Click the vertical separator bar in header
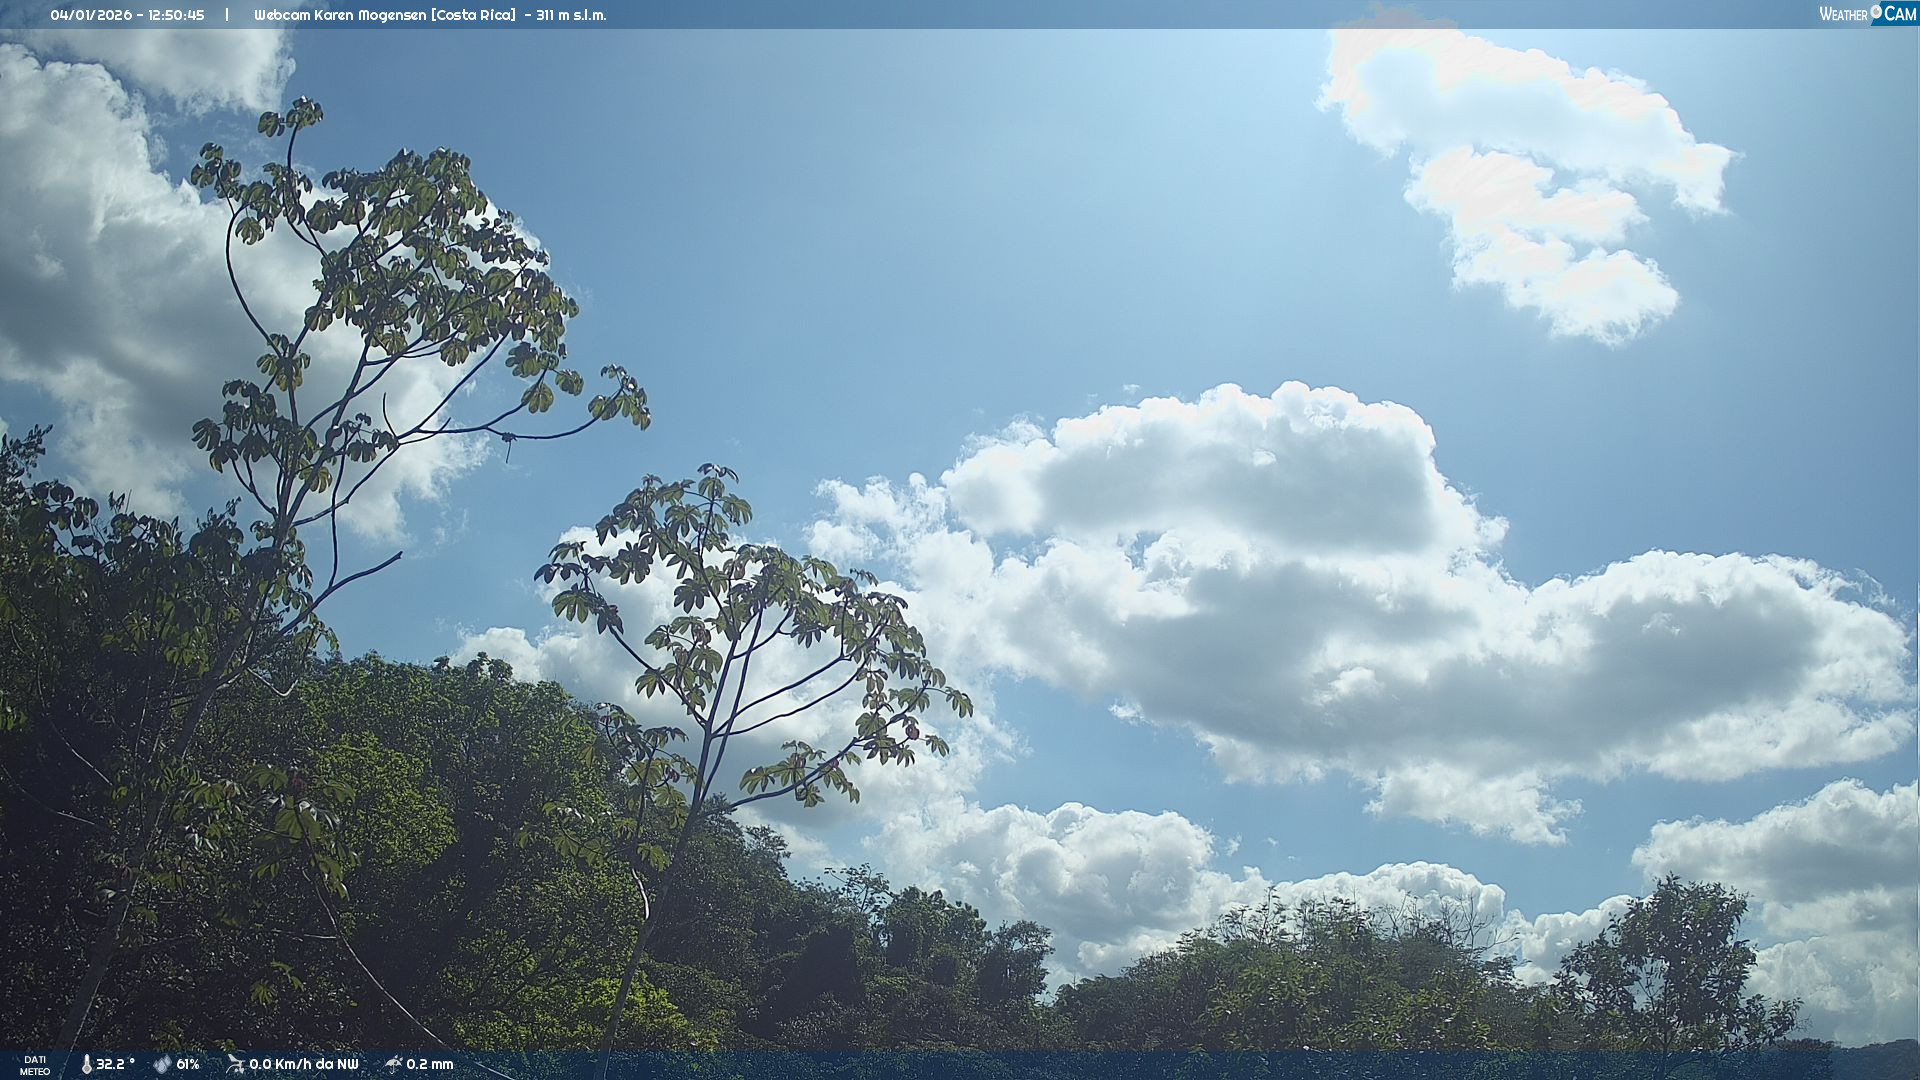The height and width of the screenshot is (1080, 1920). [x=227, y=15]
